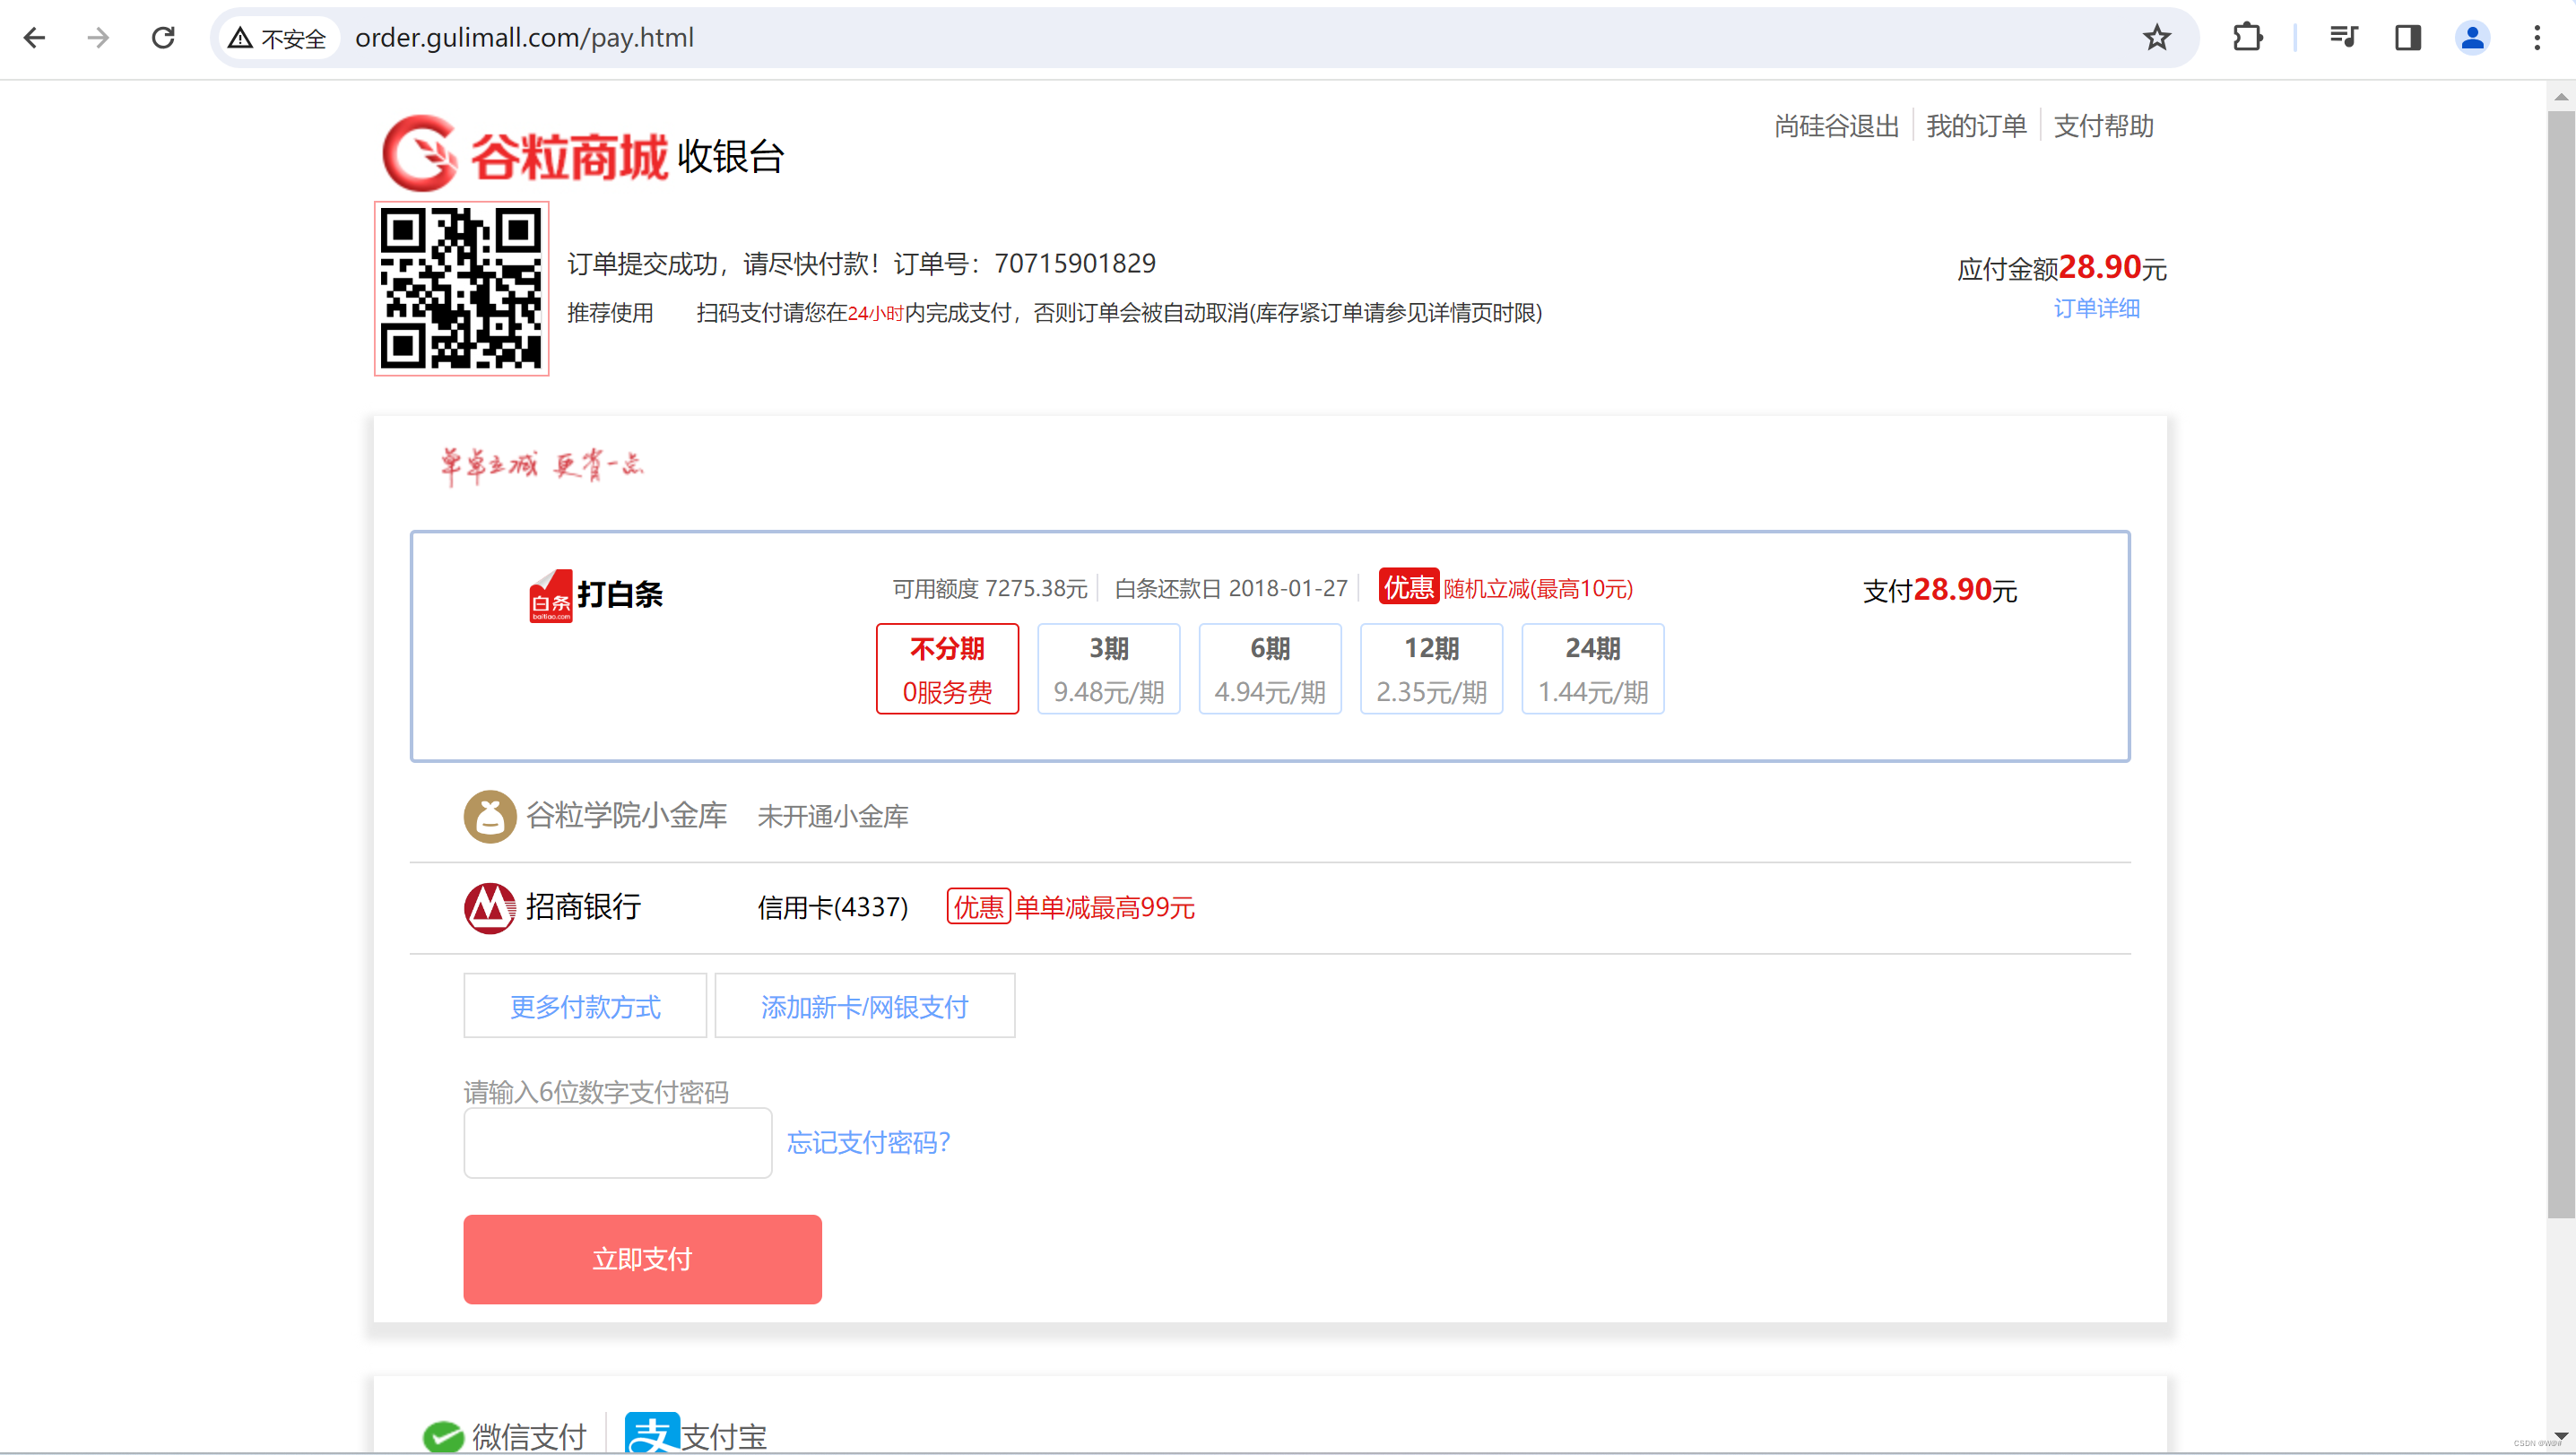Choose the 3期 installment option
The image size is (2576, 1455).
click(1108, 669)
